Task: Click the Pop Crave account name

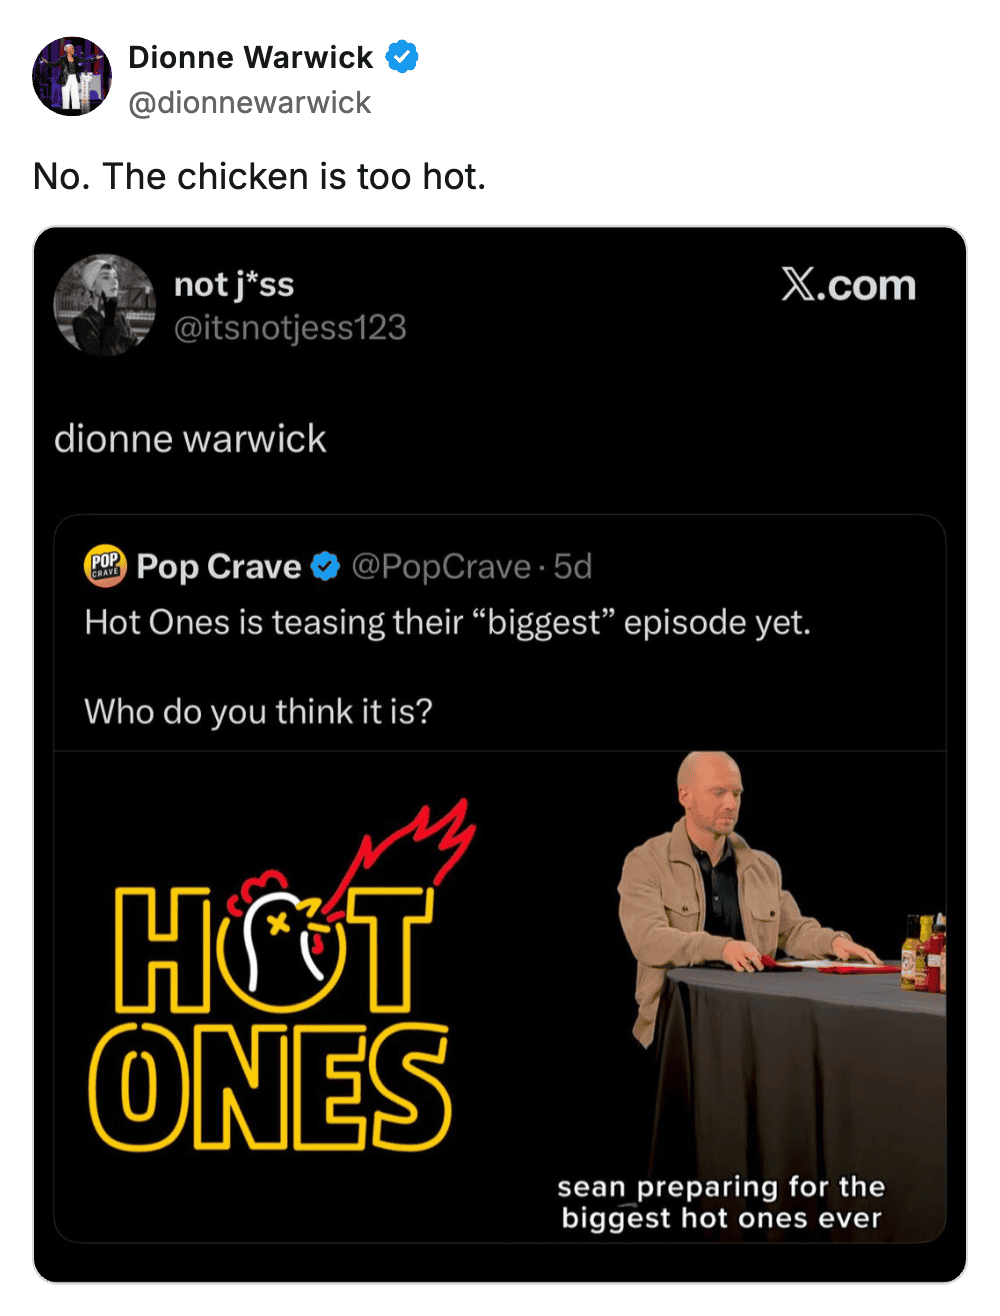Action: click(x=219, y=567)
